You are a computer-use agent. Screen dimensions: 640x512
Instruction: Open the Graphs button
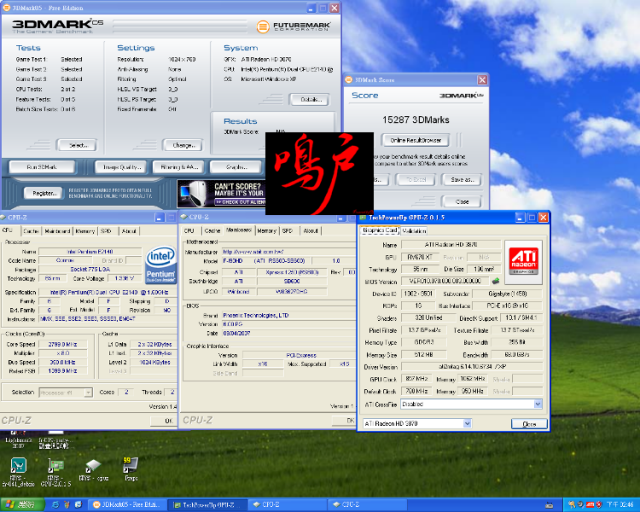pos(237,167)
